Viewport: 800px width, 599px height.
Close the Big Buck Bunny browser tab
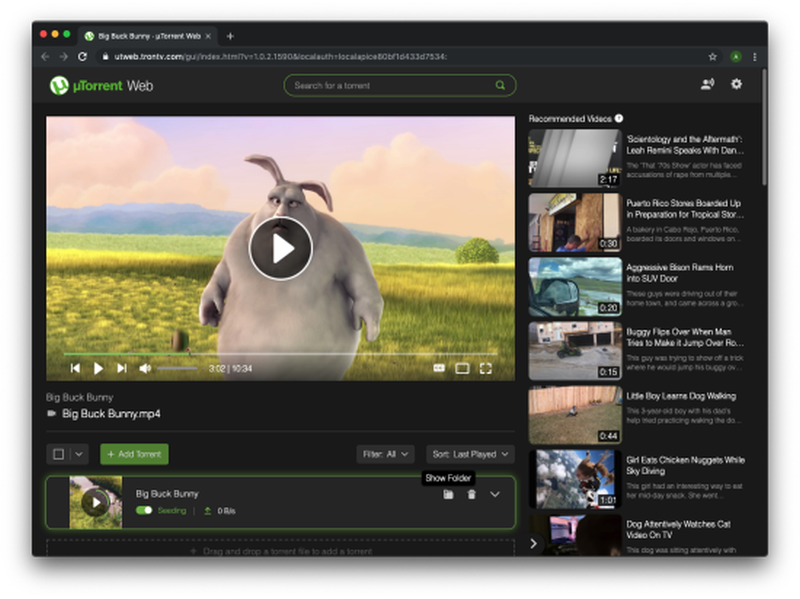208,36
